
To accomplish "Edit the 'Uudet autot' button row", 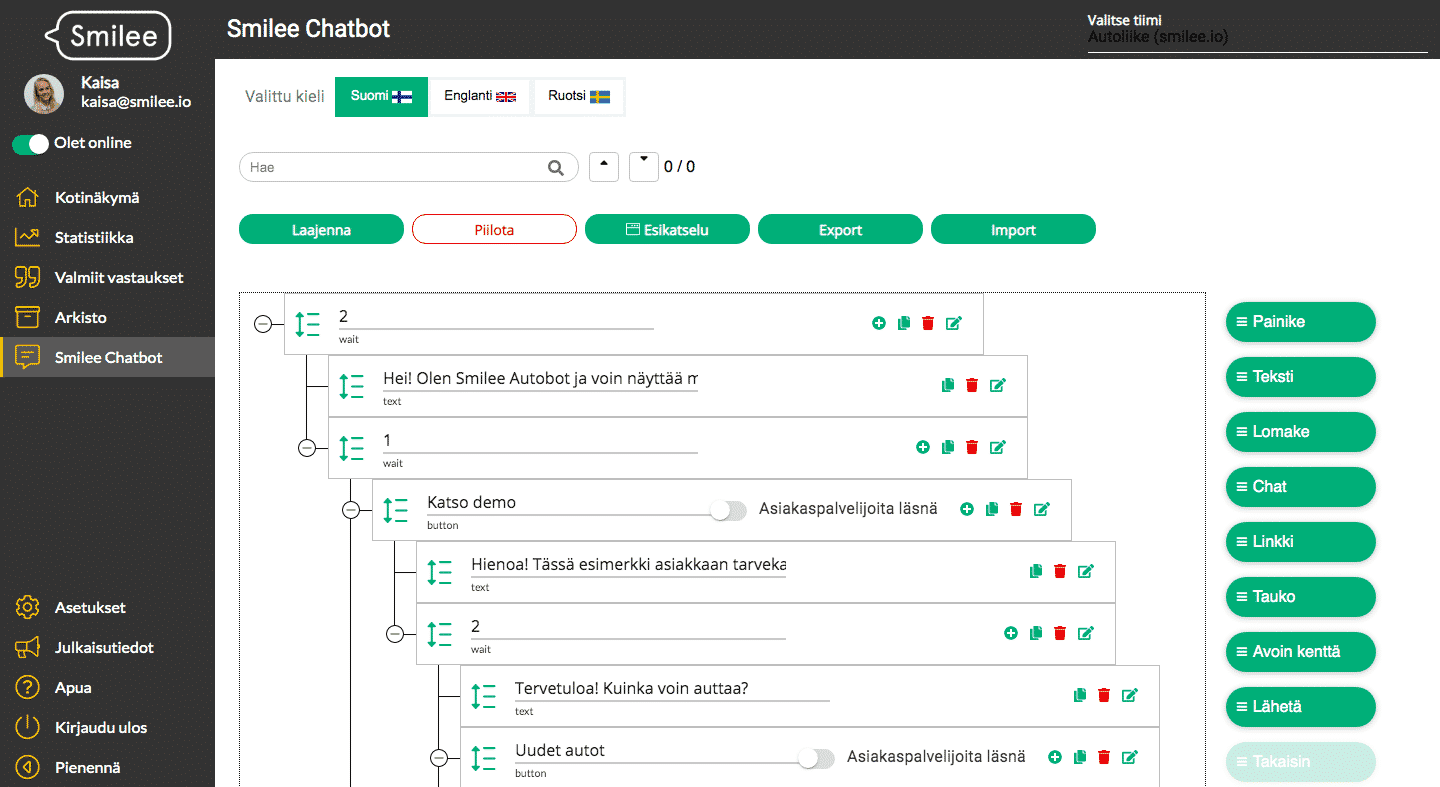I will (1130, 757).
